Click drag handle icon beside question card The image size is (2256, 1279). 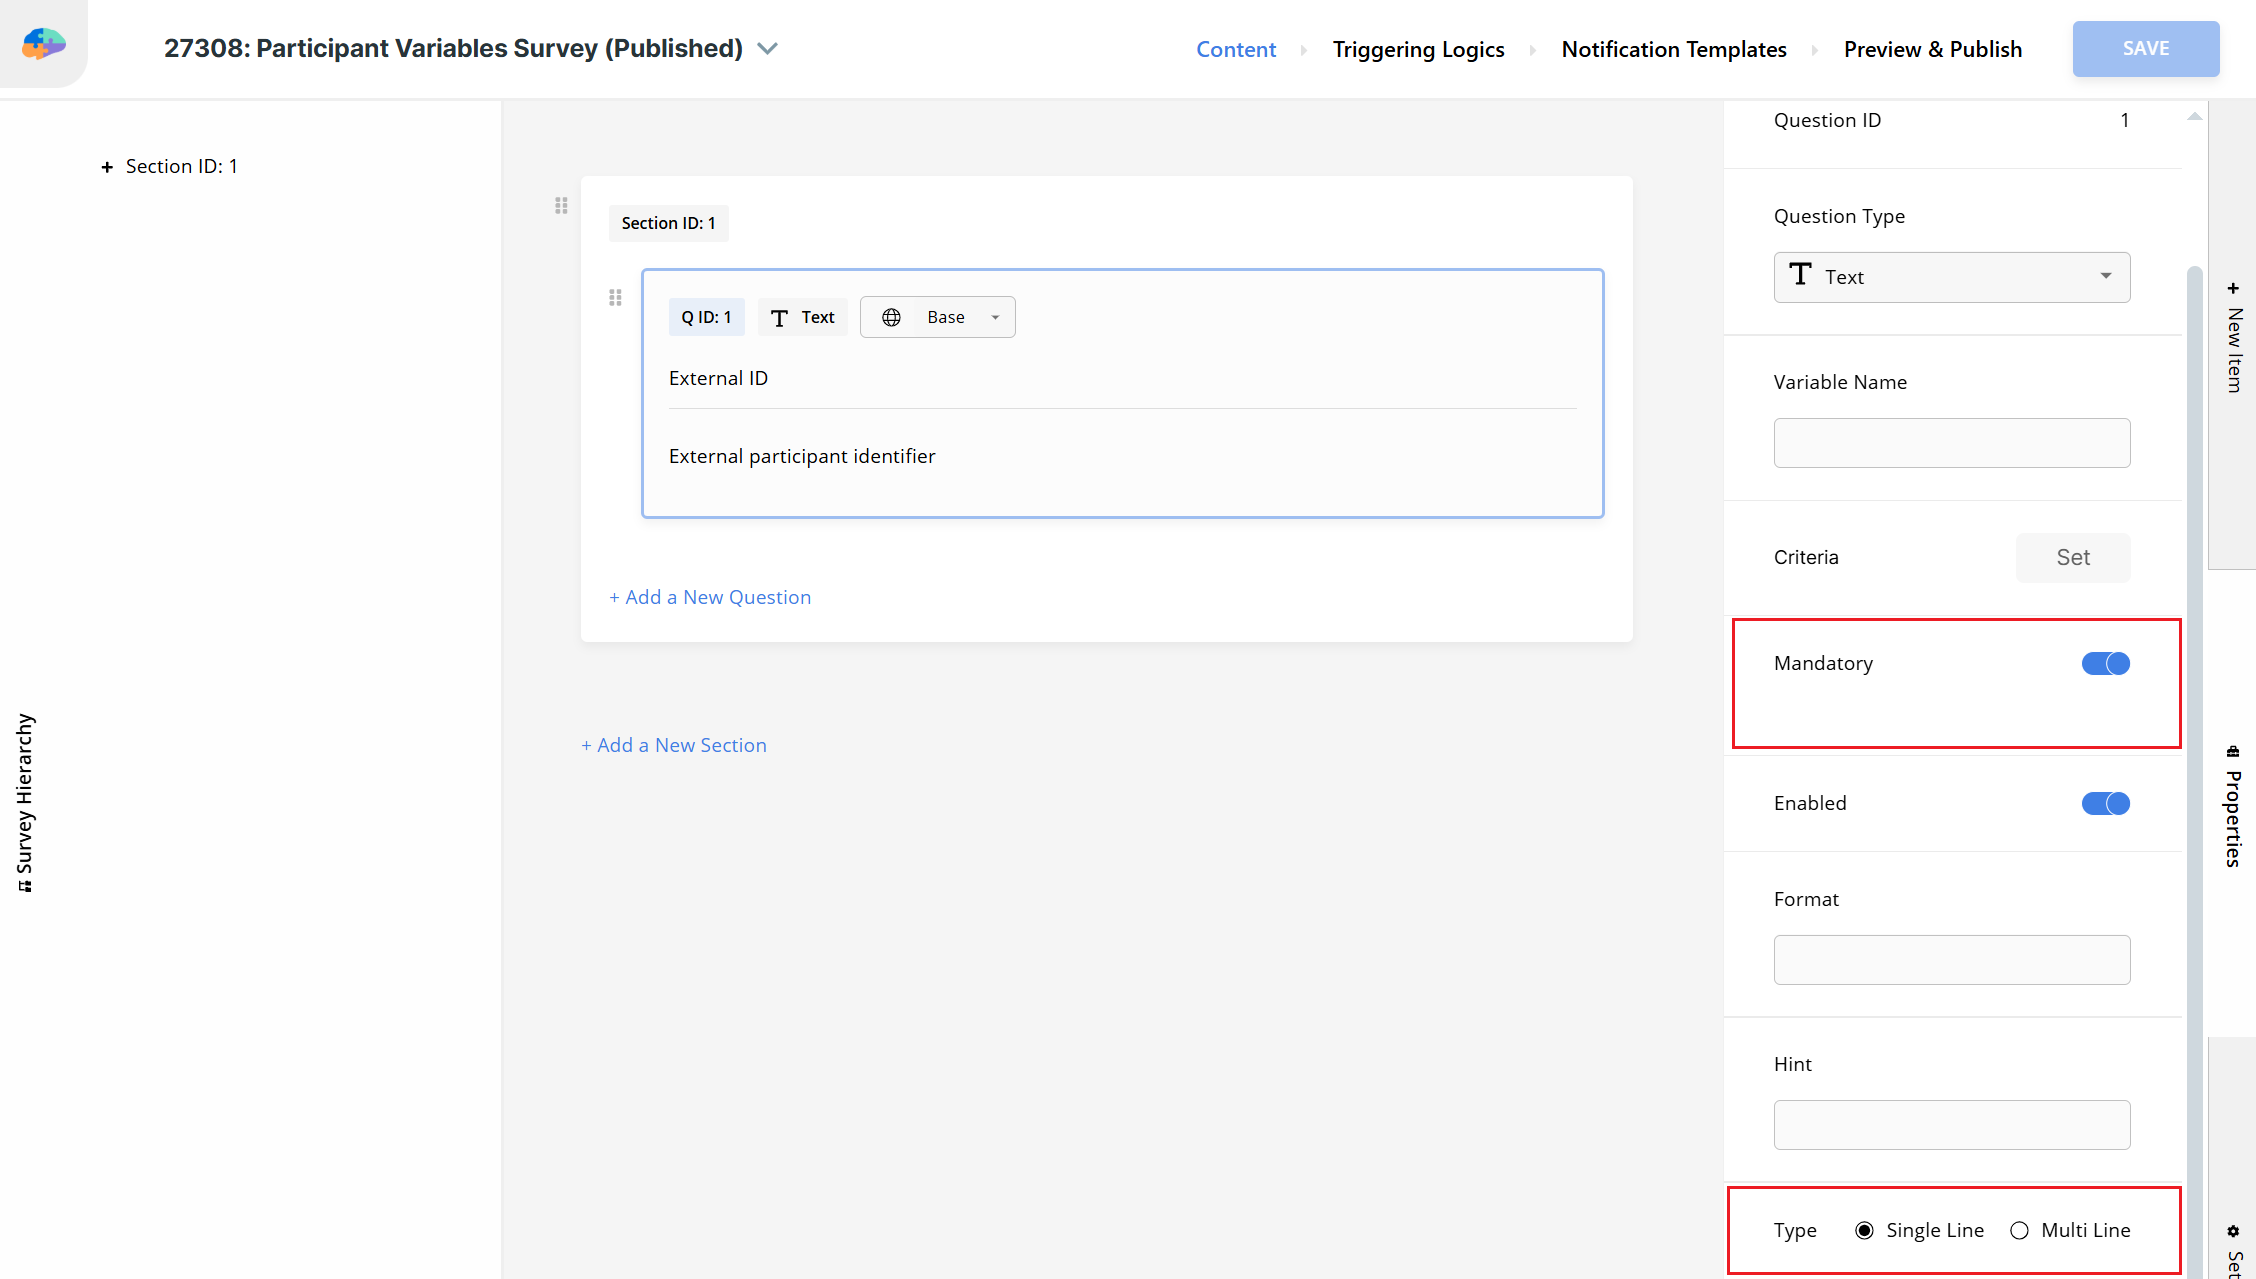point(615,297)
